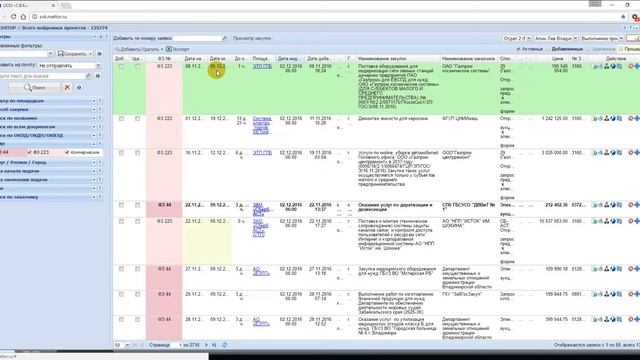The height and width of the screenshot is (360, 640).
Task: Click the pie chart icon in the ФГУП ЦНИИмаш row
Action: coord(613,118)
